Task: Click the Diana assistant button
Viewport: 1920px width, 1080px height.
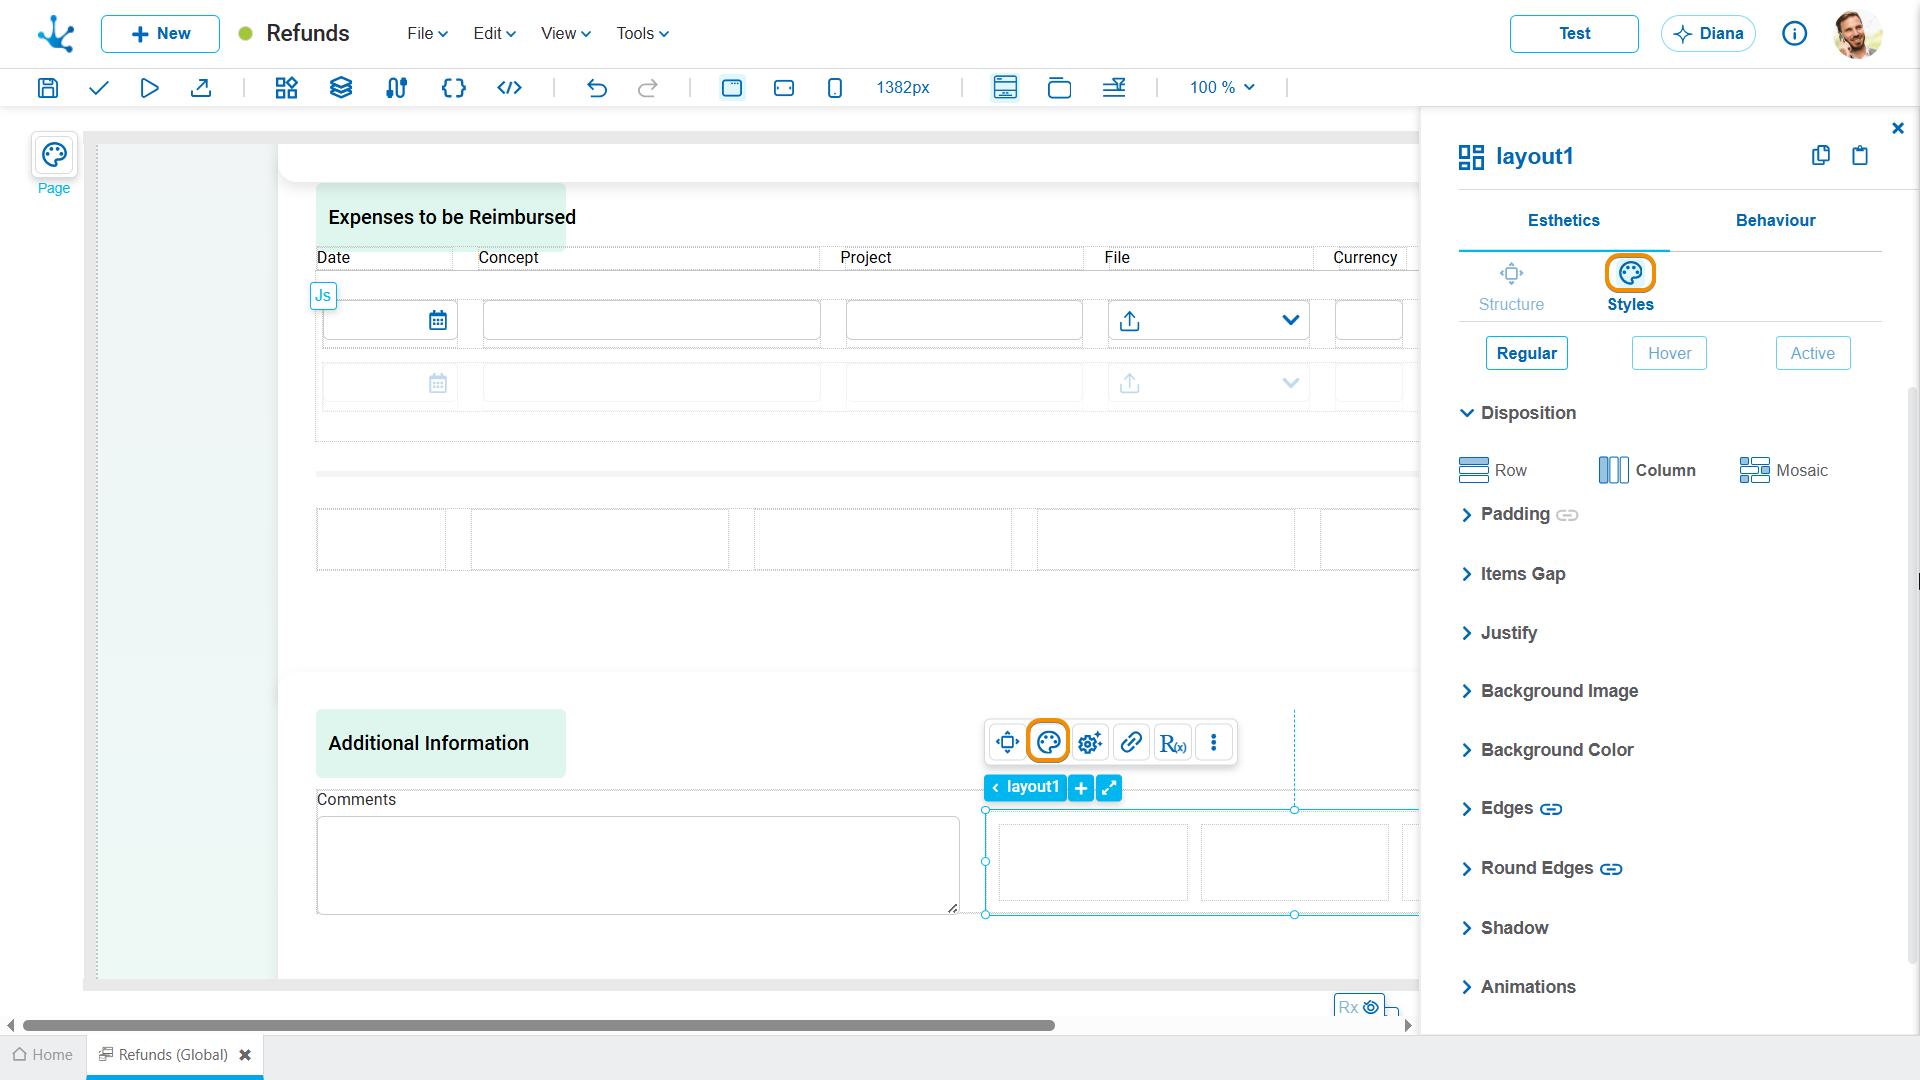Action: pos(1708,34)
